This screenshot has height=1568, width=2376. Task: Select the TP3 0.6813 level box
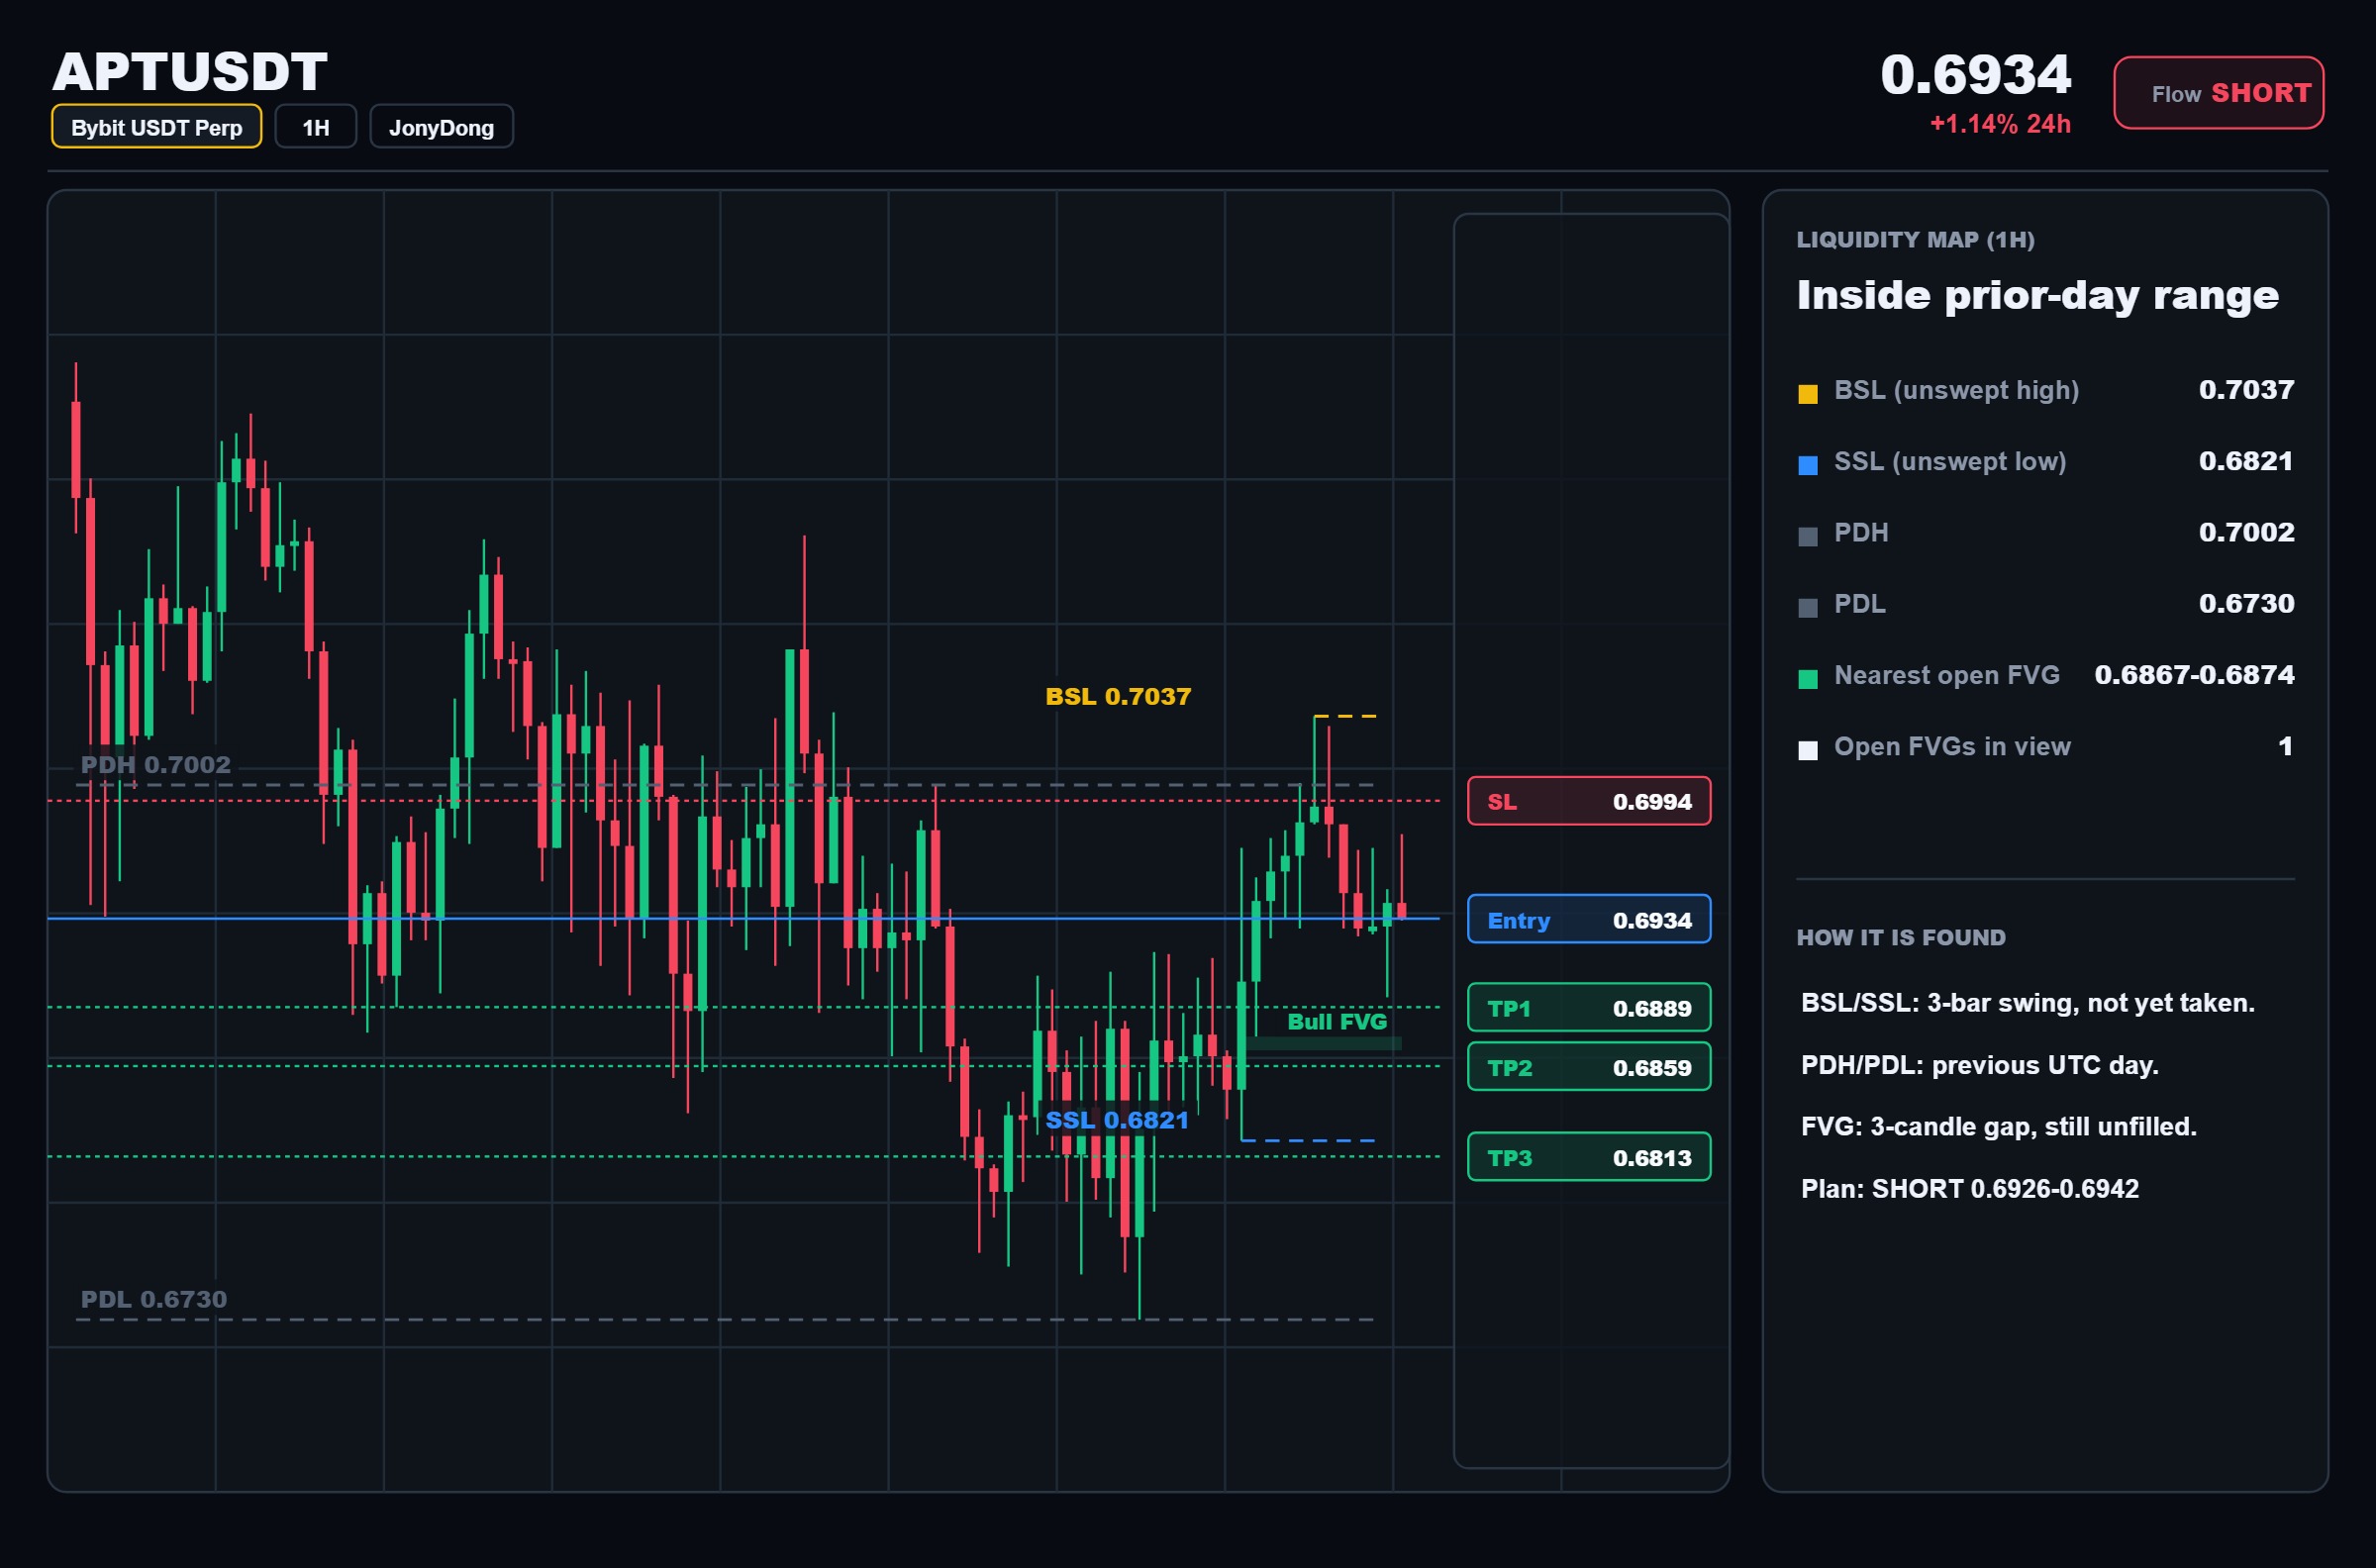1589,1157
